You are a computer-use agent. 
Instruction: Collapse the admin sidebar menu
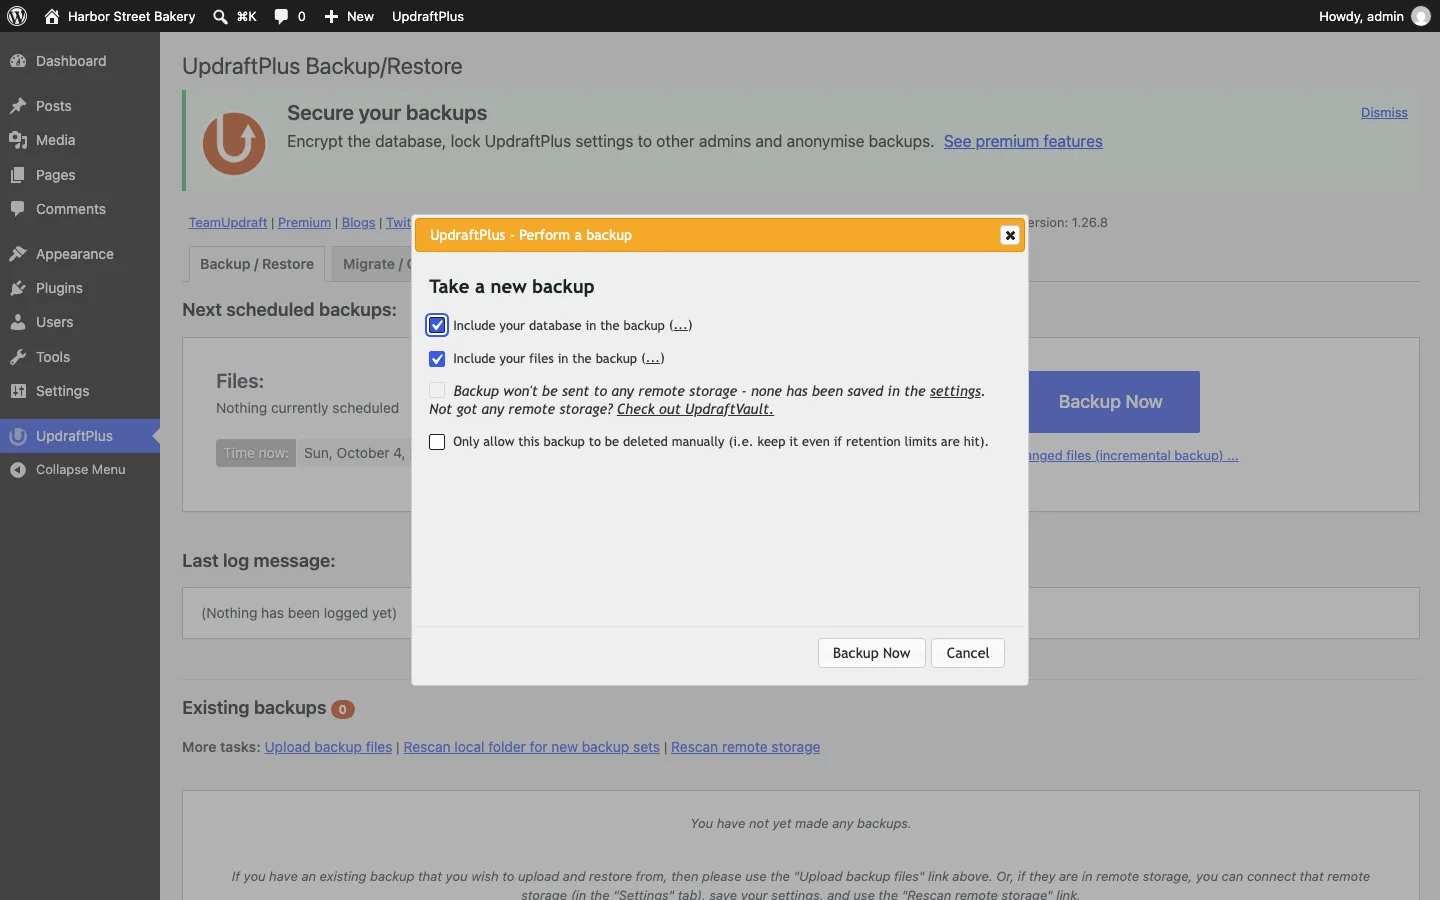(x=80, y=470)
